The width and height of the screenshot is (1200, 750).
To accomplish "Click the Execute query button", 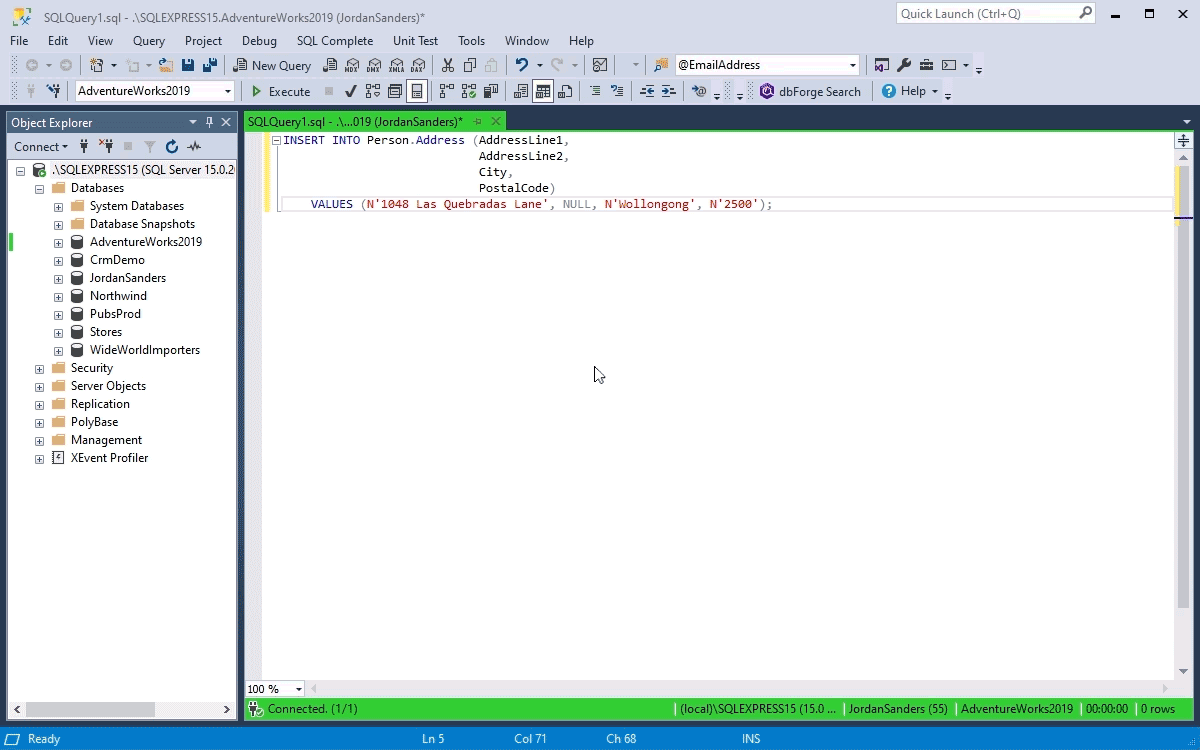I will (280, 91).
